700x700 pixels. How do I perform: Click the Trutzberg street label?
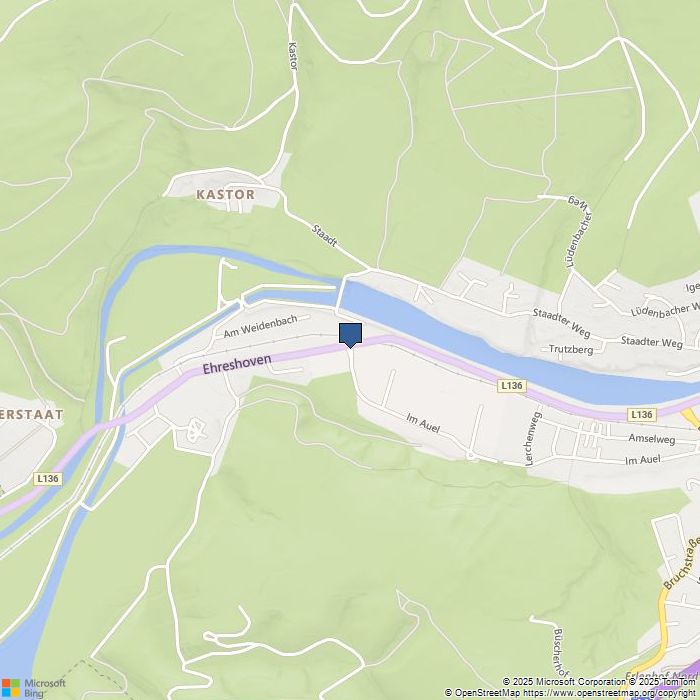571,349
